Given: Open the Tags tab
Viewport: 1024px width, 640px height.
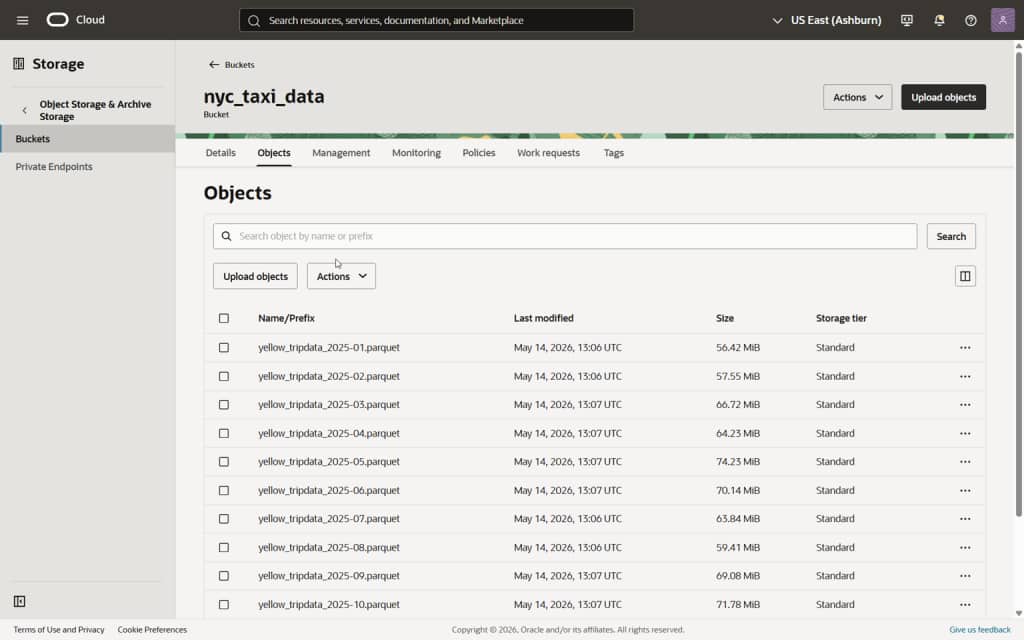Looking at the screenshot, I should 613,153.
